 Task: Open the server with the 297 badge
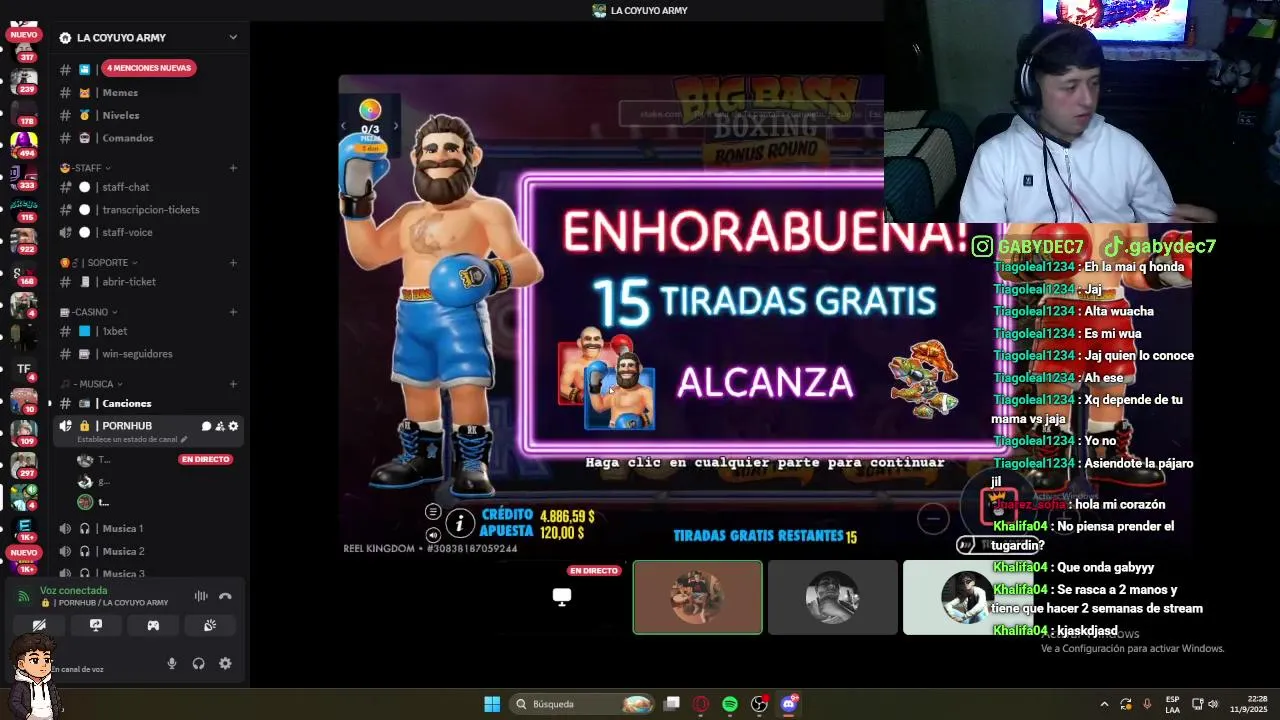[x=24, y=465]
